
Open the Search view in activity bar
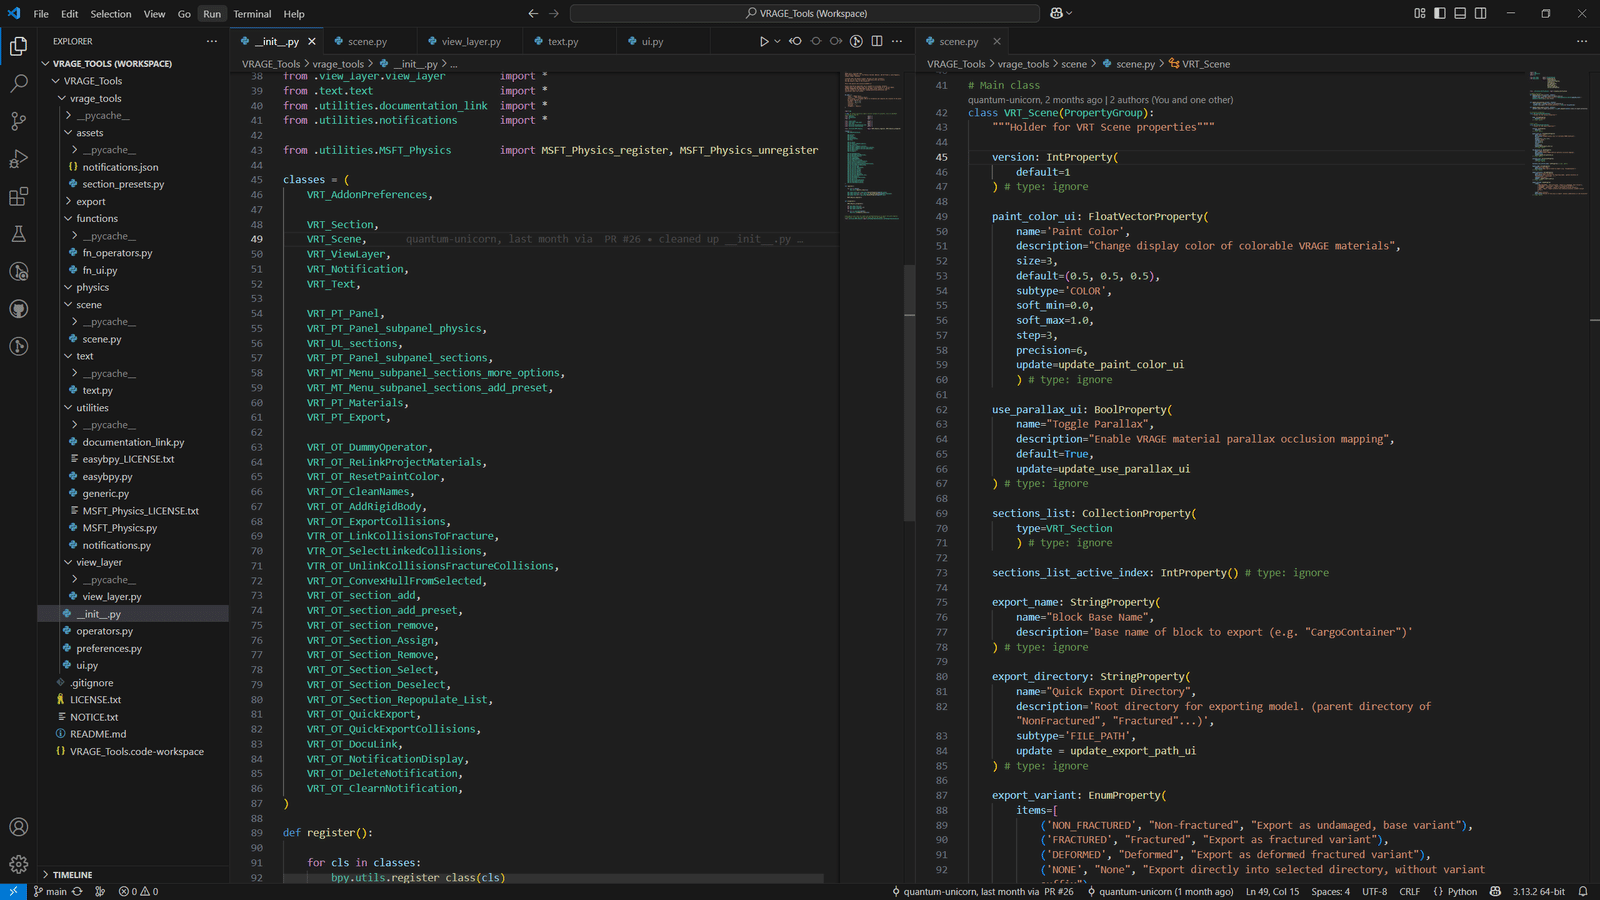18,84
